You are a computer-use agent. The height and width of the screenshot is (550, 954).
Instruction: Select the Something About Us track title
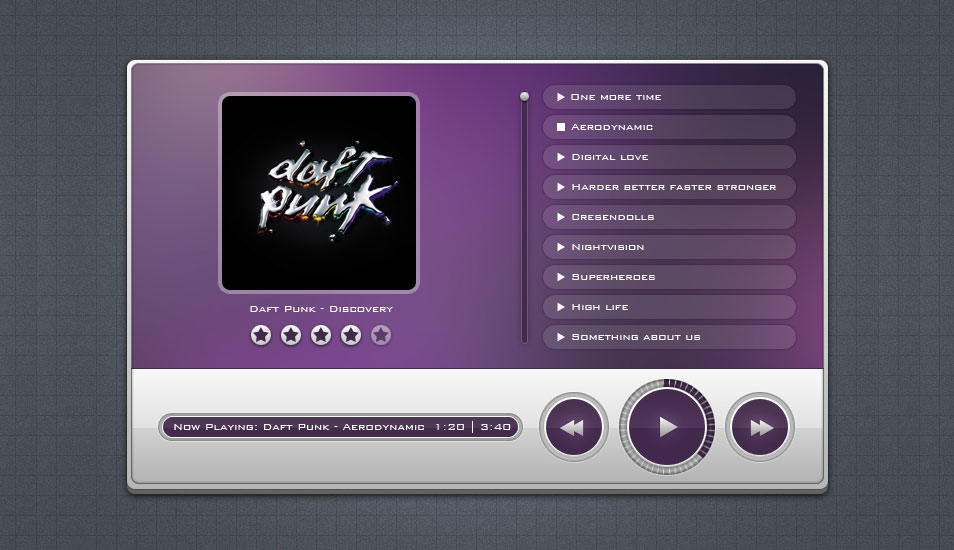pyautogui.click(x=636, y=336)
